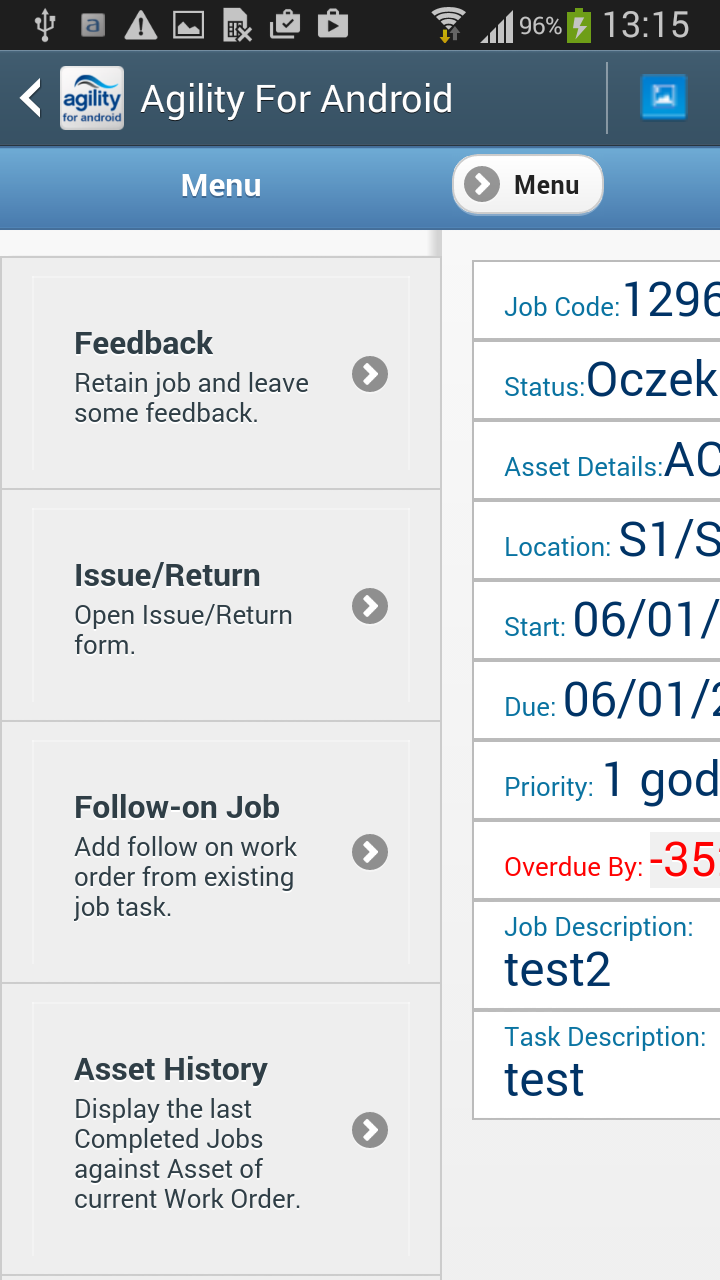Tap the Overdue By value in red

[x=684, y=860]
